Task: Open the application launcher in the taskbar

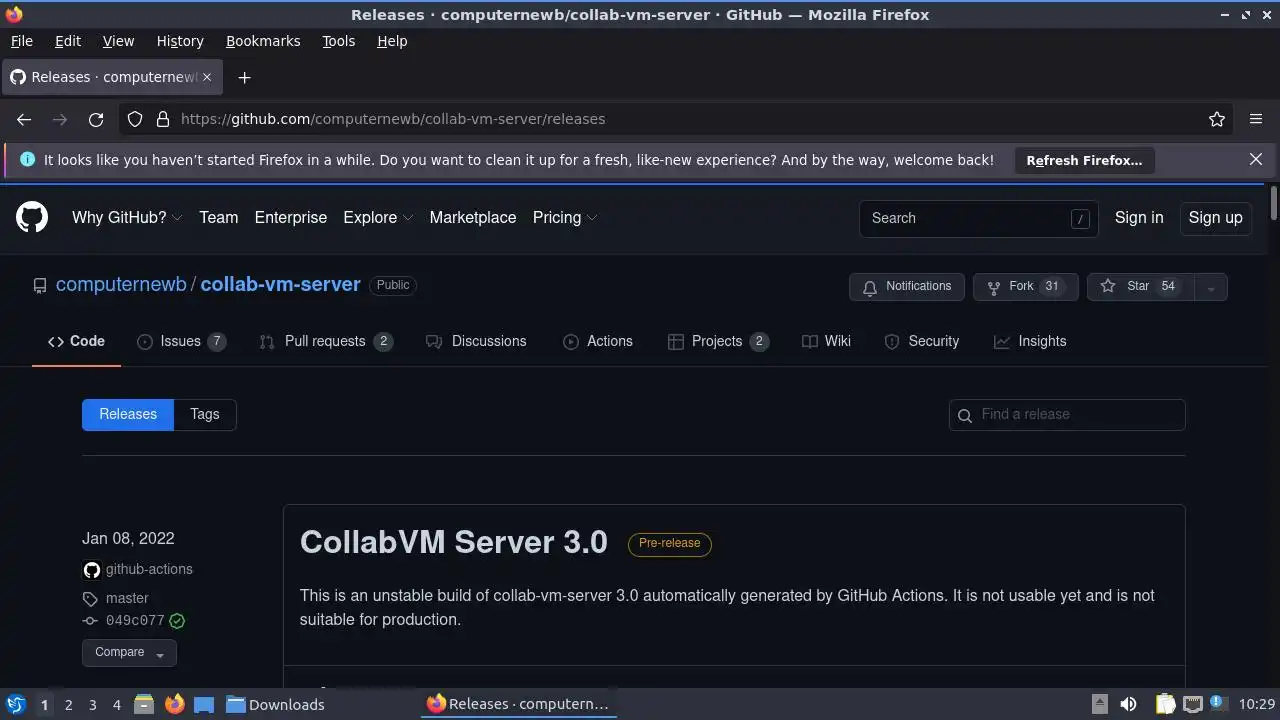Action: tap(15, 704)
